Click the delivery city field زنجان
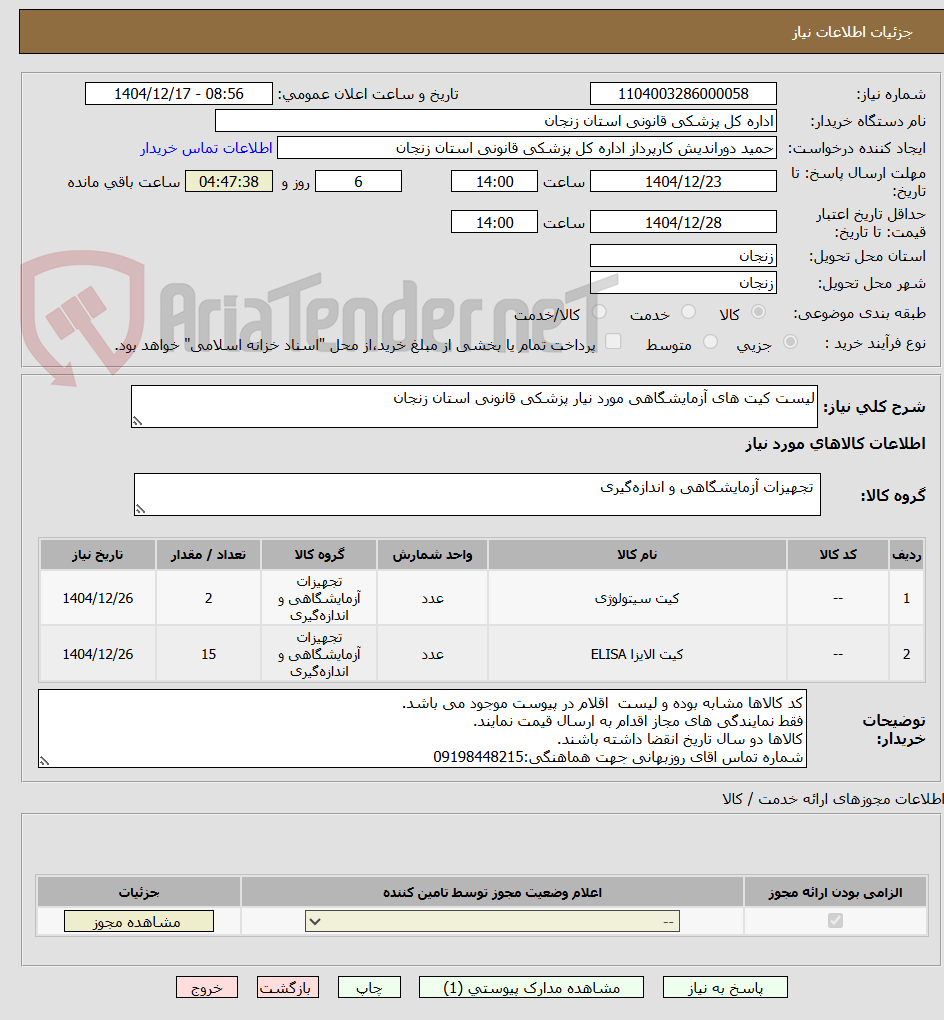Screen dimensions: 944x1020 (683, 283)
